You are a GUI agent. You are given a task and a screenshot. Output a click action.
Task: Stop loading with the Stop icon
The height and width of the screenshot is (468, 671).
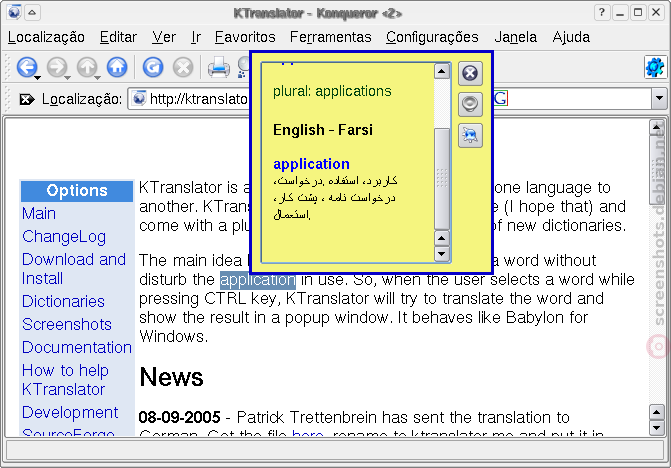(183, 67)
